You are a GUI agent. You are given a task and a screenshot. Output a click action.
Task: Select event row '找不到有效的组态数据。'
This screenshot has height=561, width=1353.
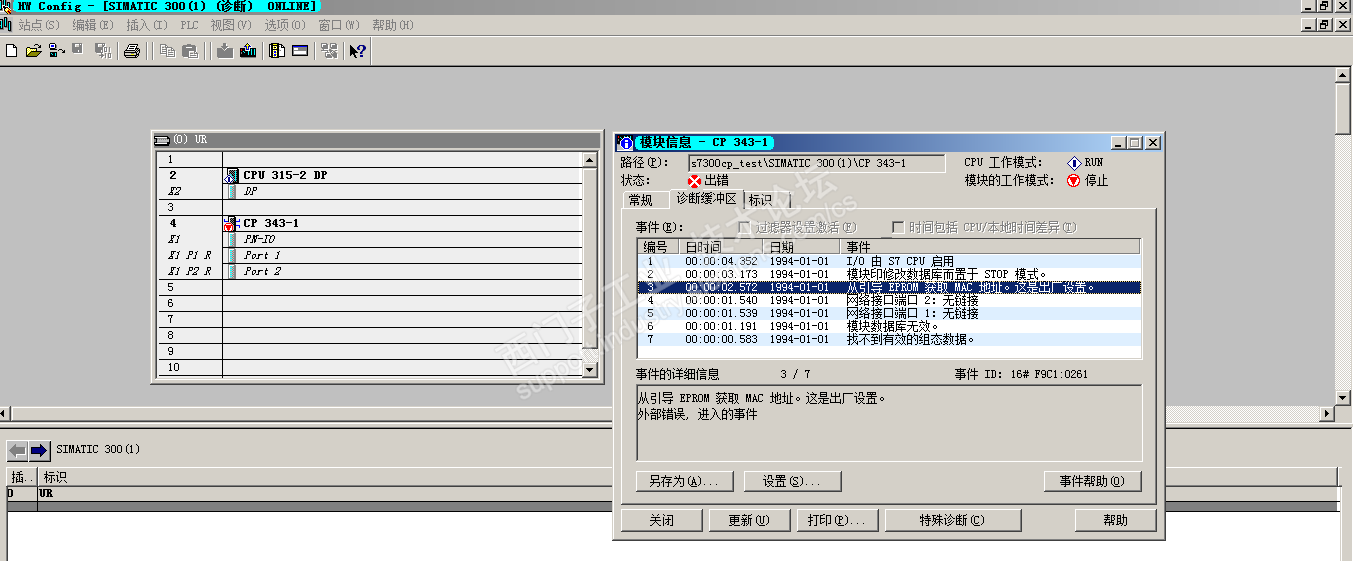point(889,339)
